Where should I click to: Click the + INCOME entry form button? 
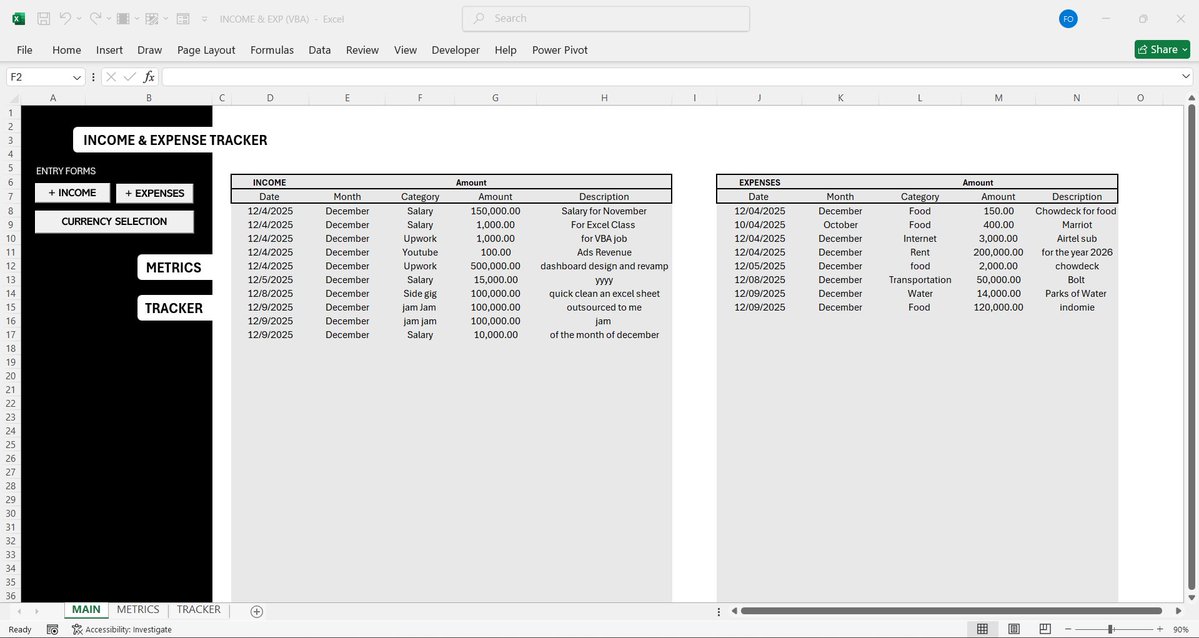click(x=73, y=193)
